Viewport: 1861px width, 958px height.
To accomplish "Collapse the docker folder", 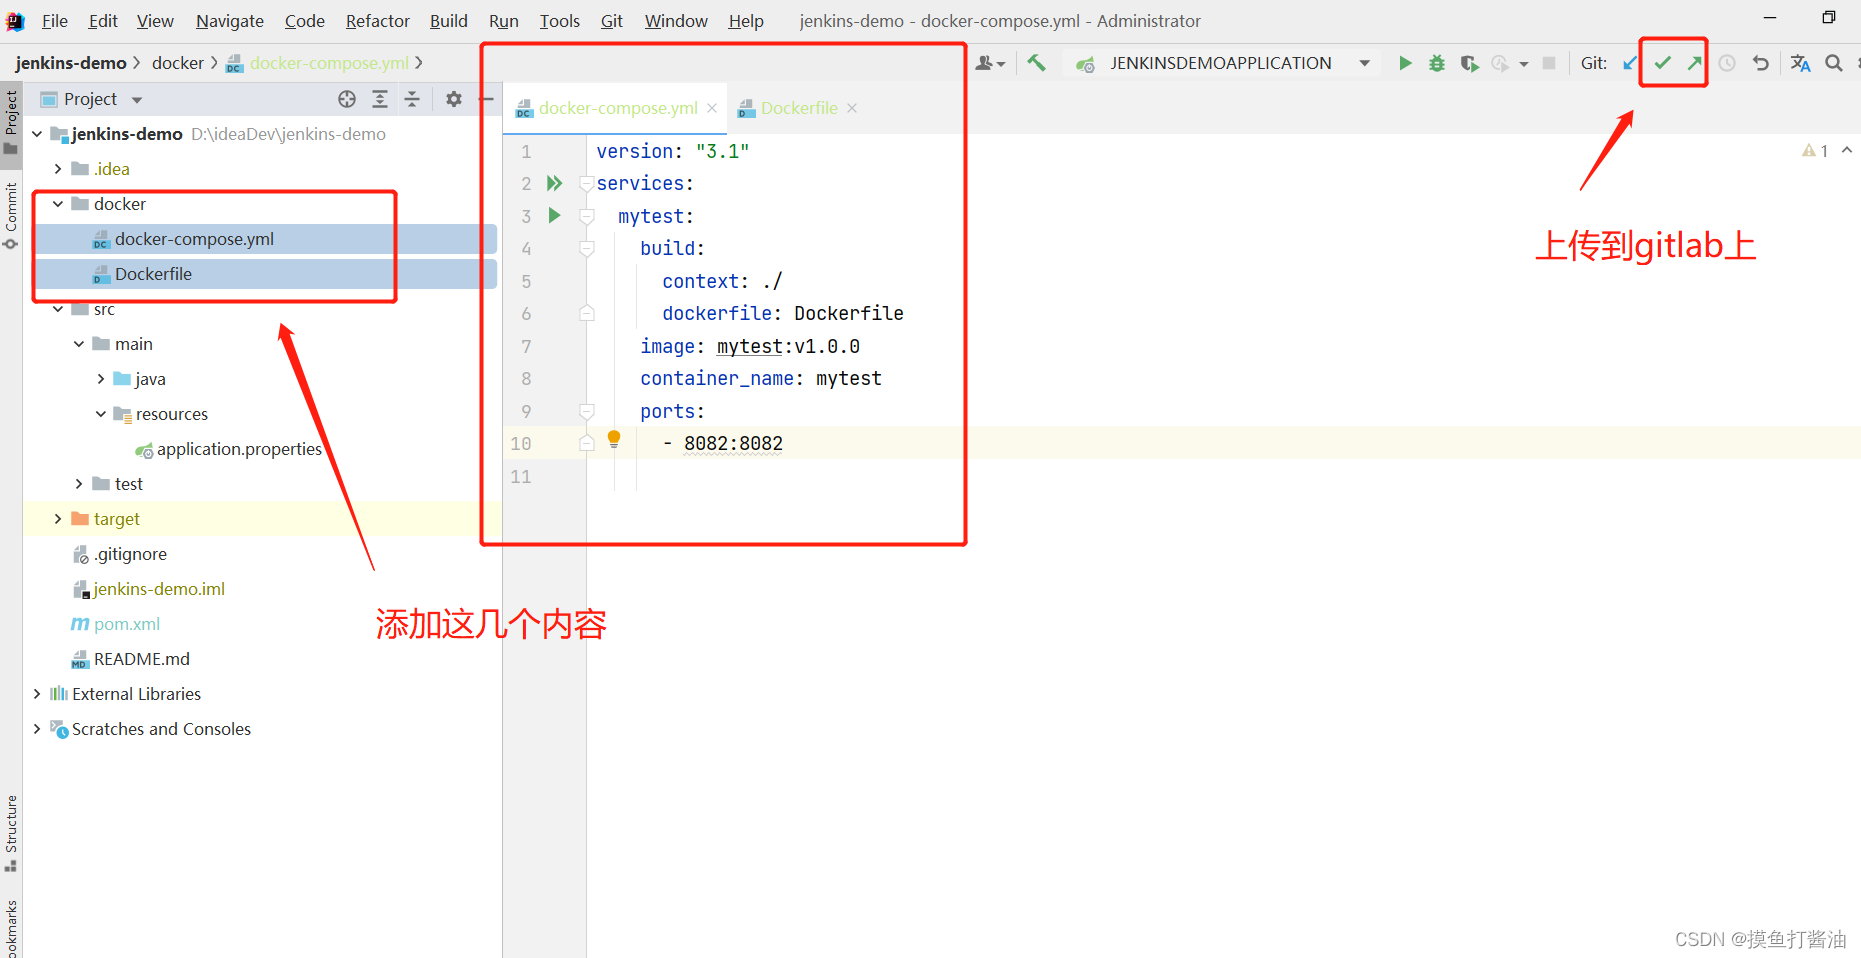I will point(58,204).
